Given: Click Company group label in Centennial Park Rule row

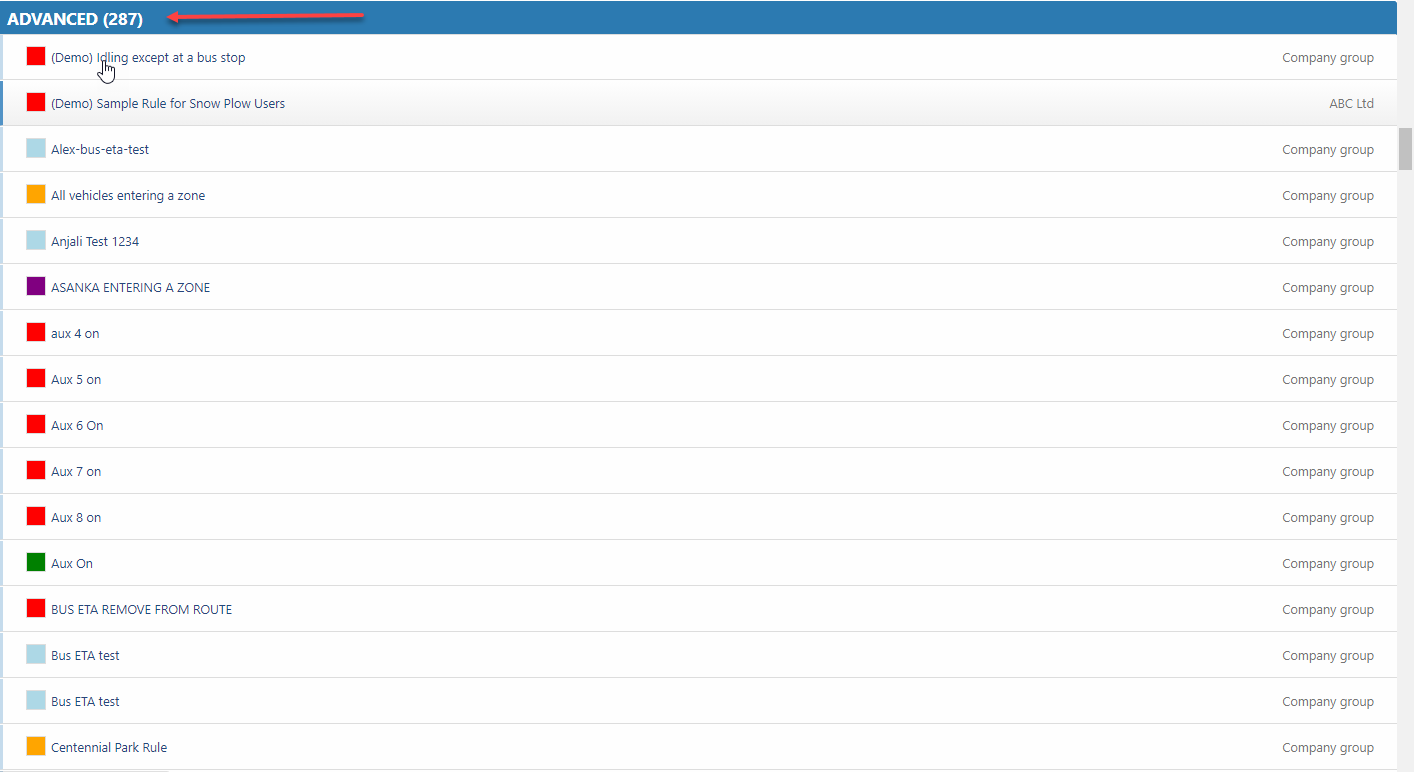Looking at the screenshot, I should (x=1328, y=748).
